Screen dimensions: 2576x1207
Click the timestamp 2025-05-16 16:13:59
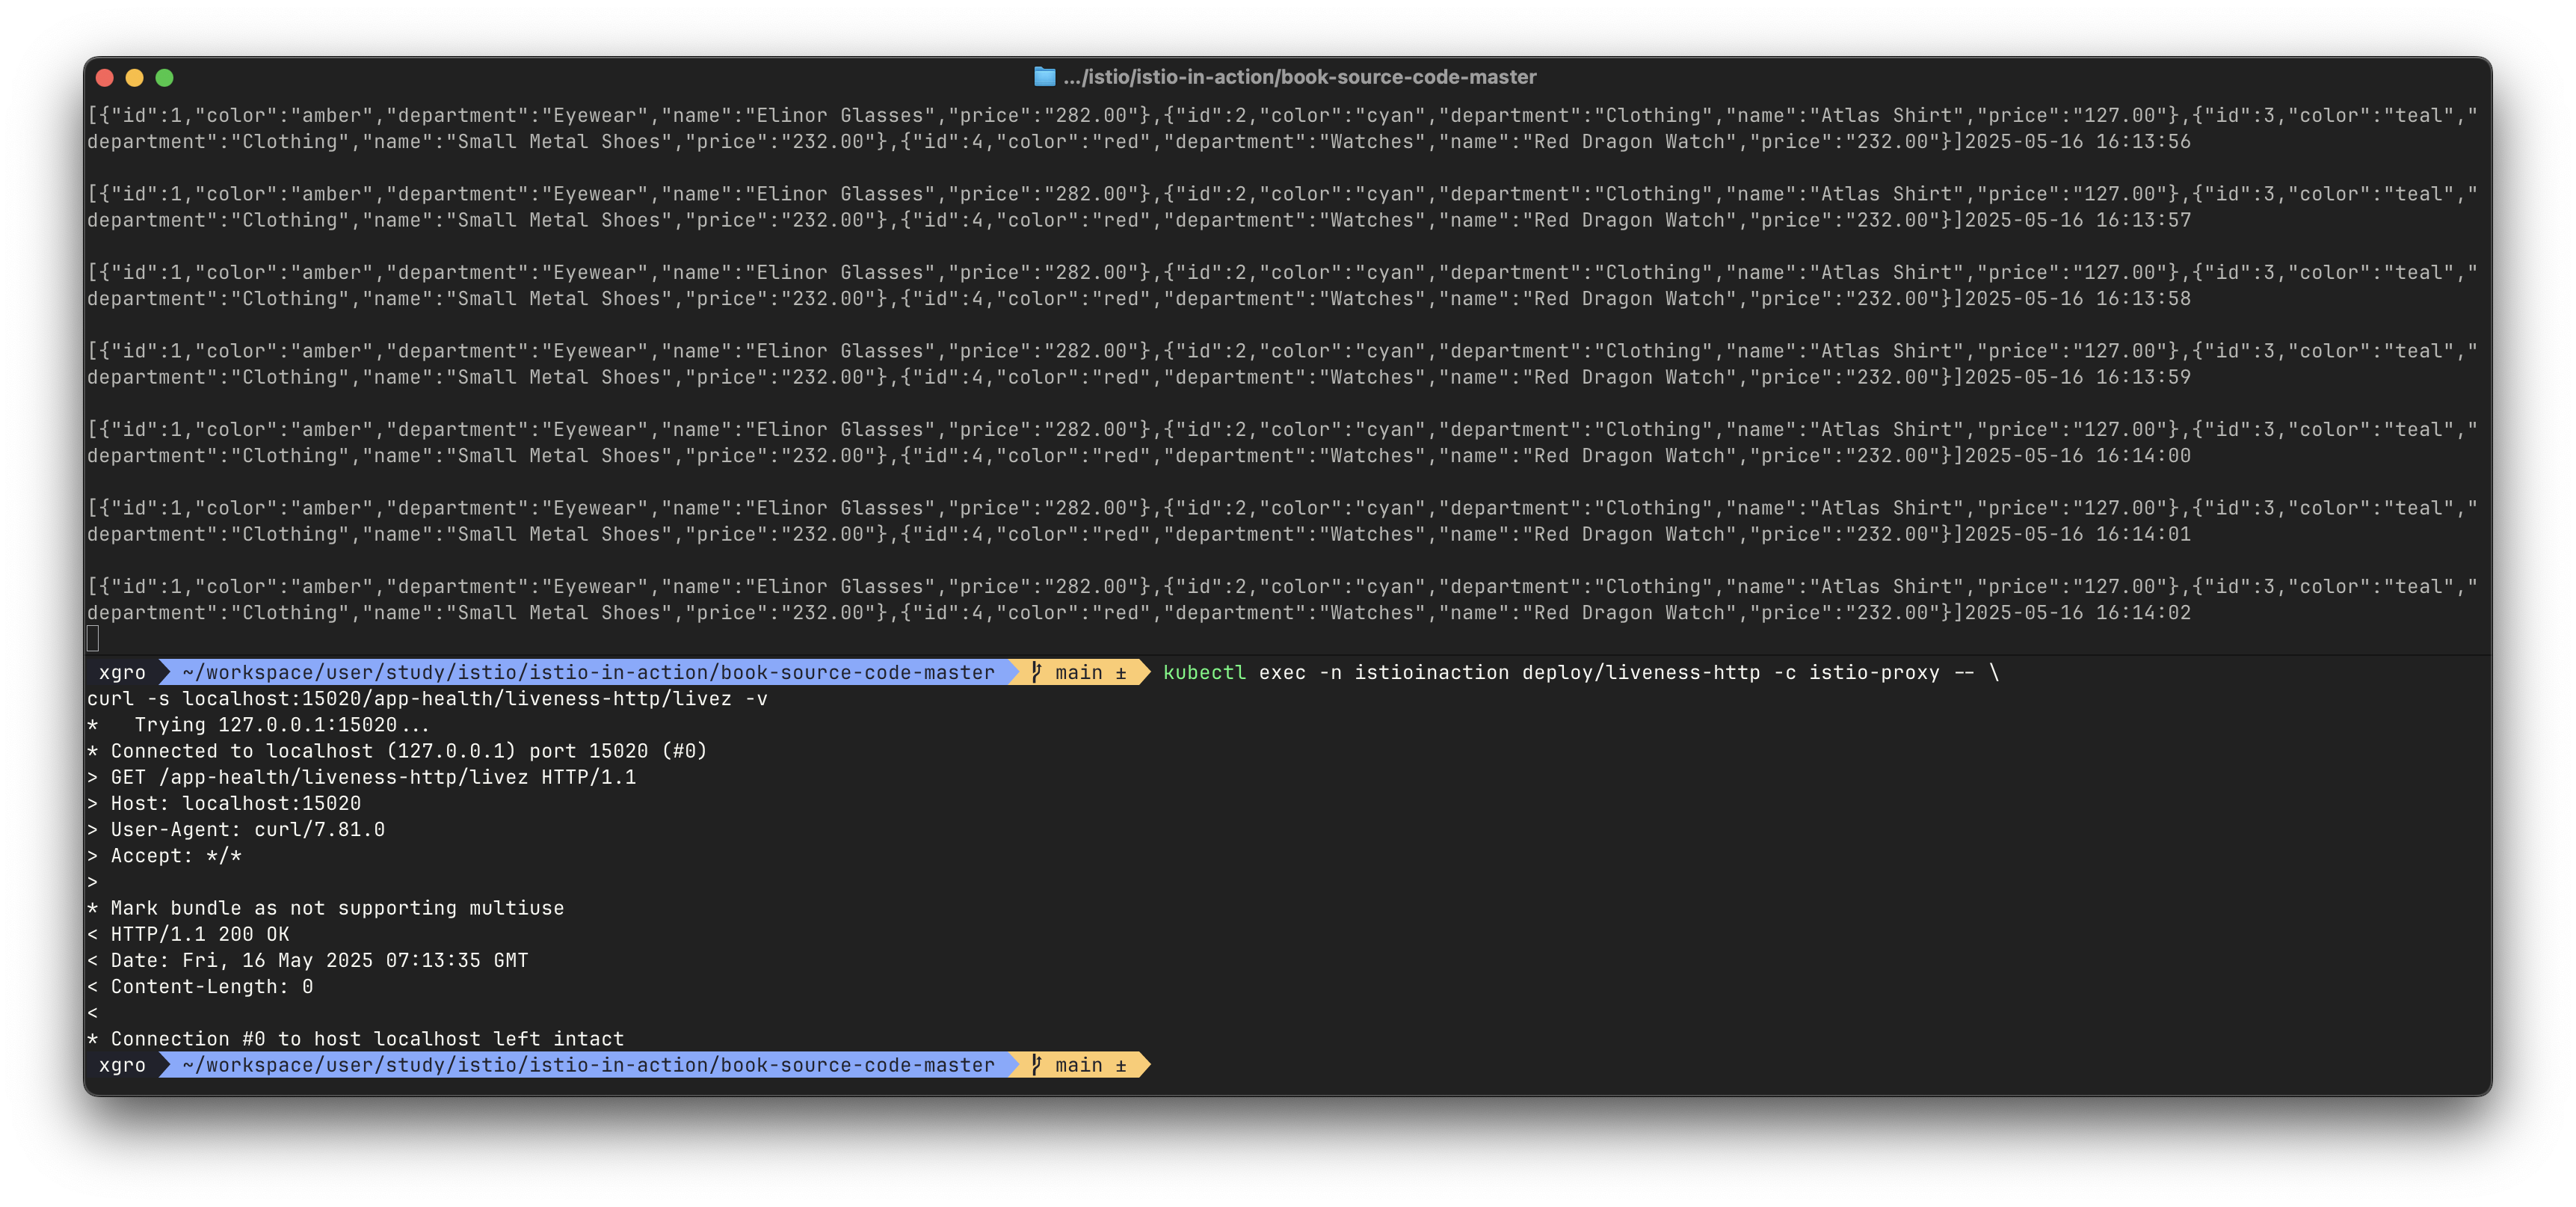[x=2078, y=377]
